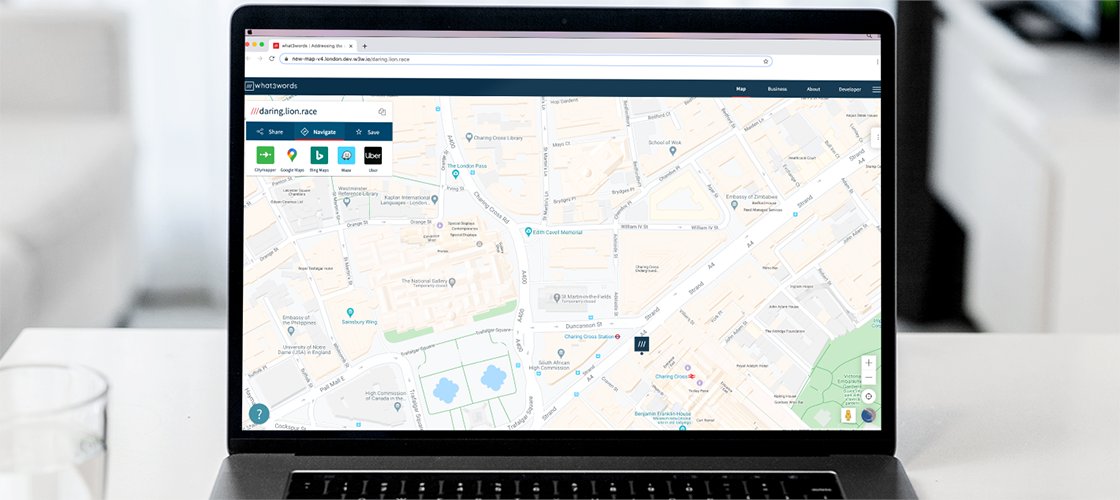Open Chrome three-dot menu

tap(877, 61)
